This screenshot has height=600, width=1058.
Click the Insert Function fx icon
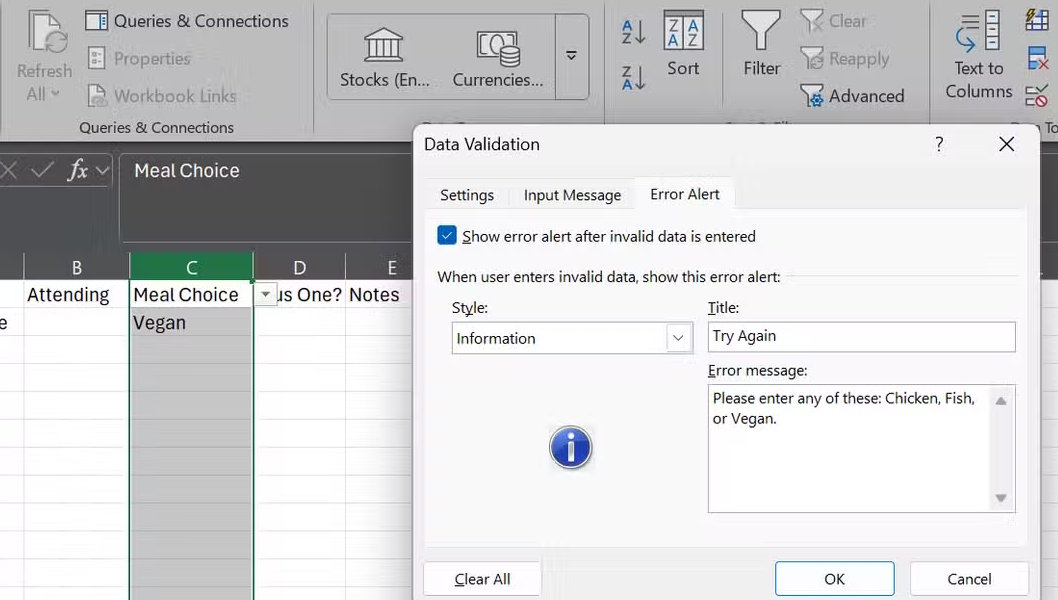[78, 171]
